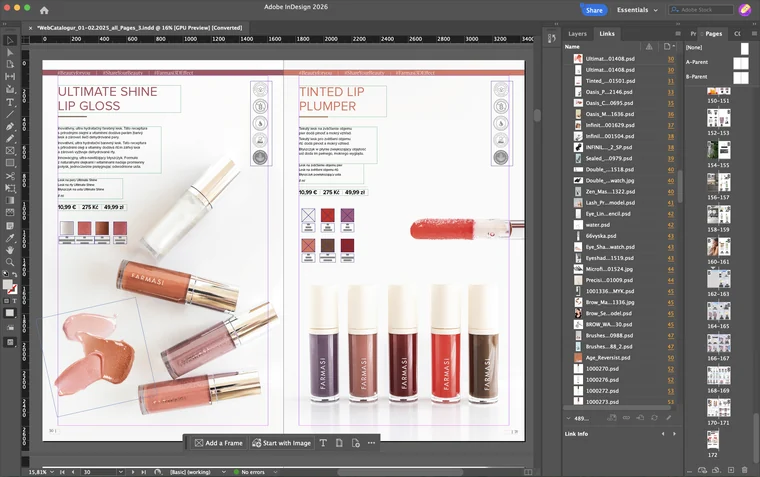
Task: Click the Start with Image button
Action: click(x=282, y=443)
